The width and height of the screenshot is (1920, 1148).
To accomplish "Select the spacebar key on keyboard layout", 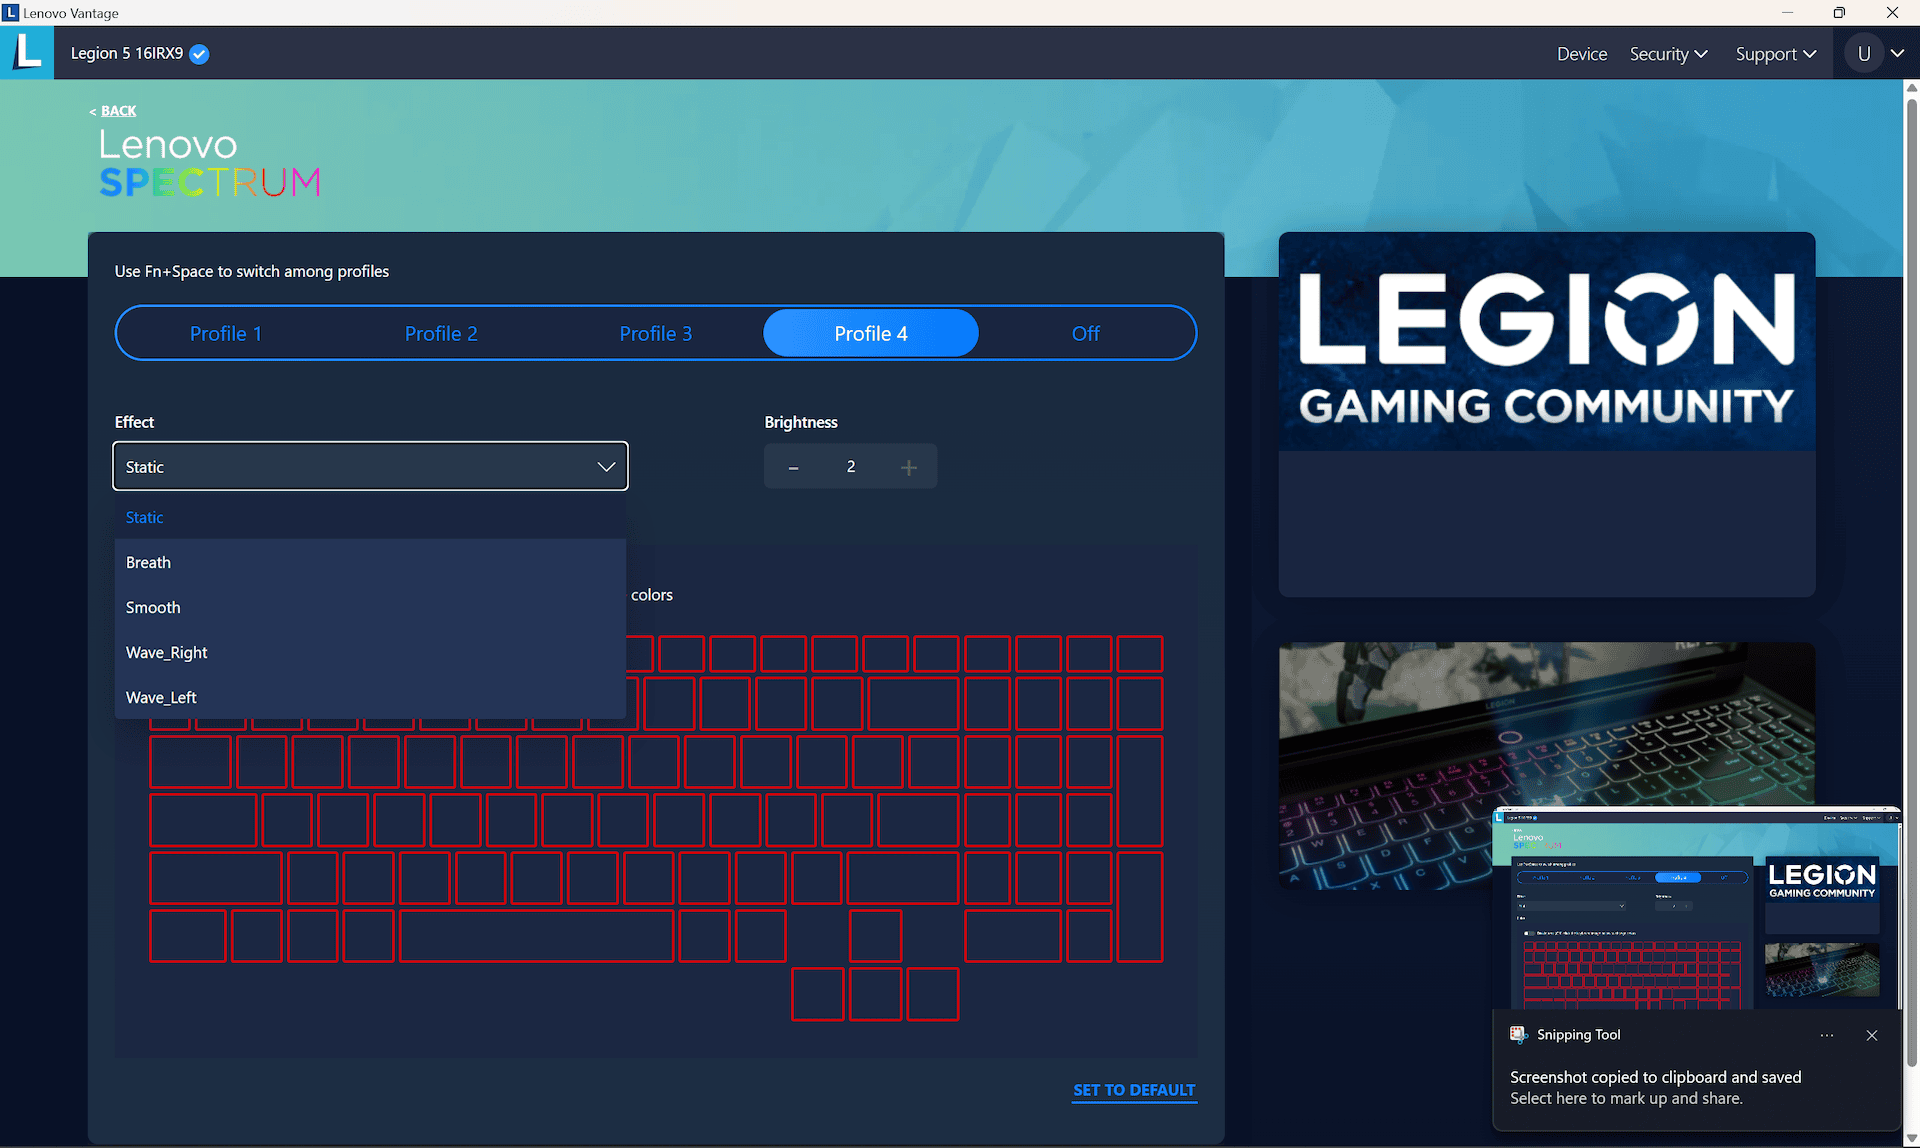I will [x=536, y=936].
